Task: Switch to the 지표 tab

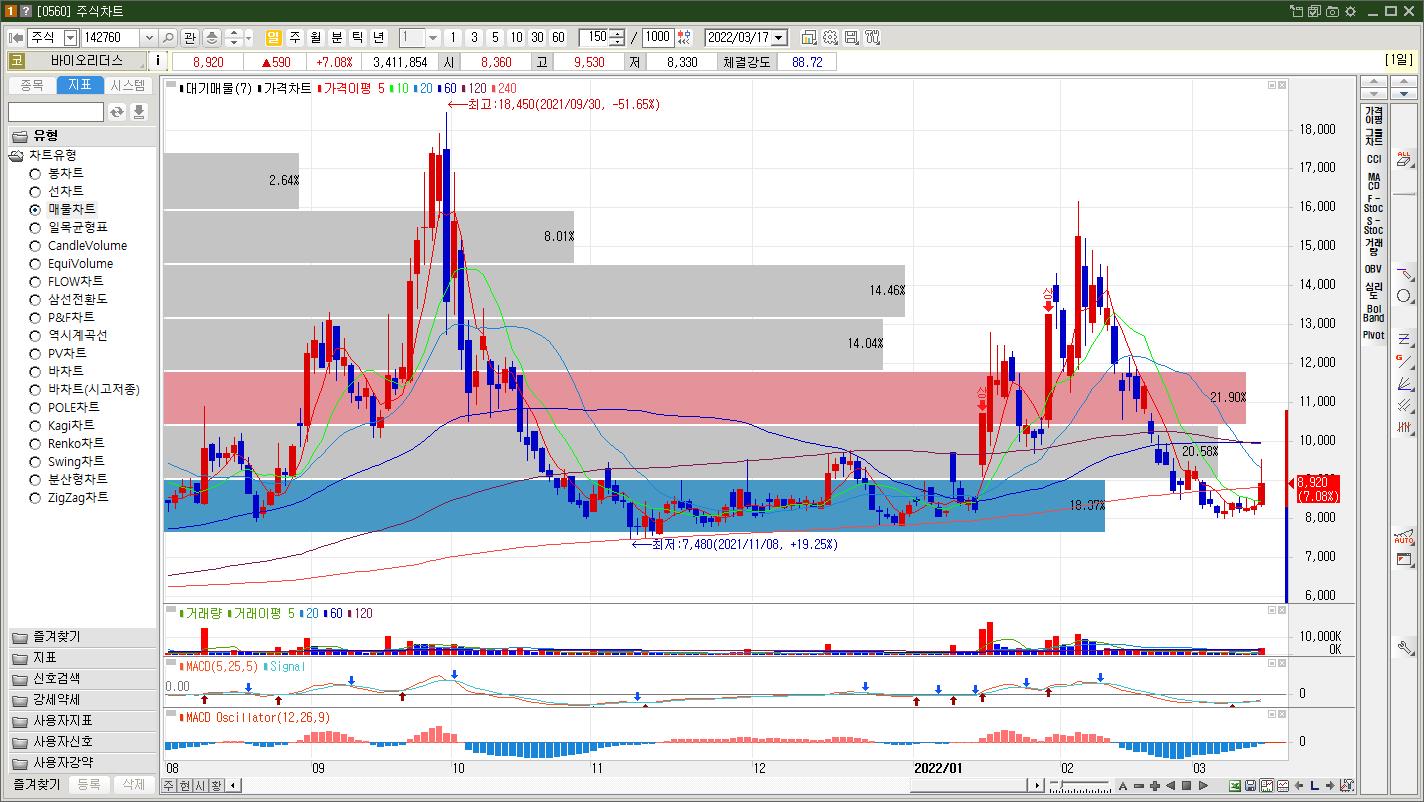Action: click(80, 86)
